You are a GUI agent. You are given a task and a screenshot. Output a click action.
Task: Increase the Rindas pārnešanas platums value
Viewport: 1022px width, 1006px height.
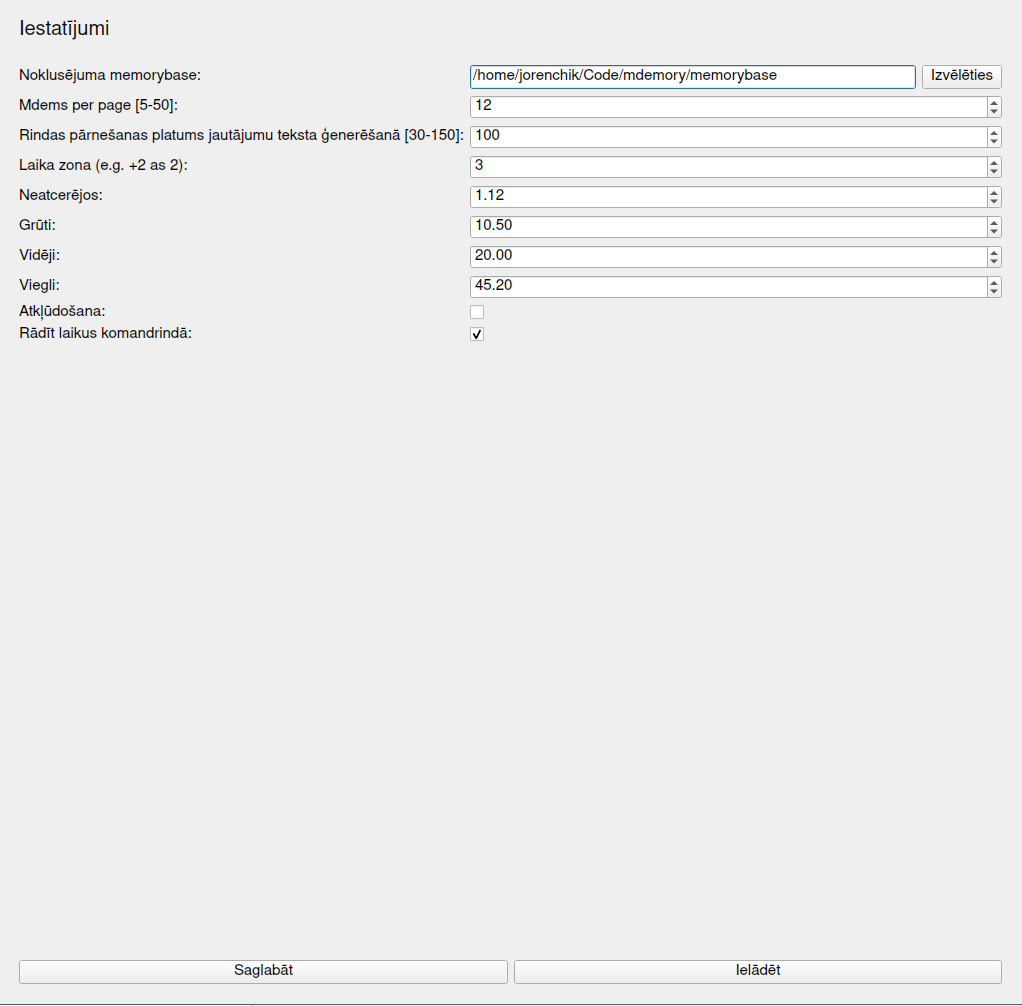(993, 132)
